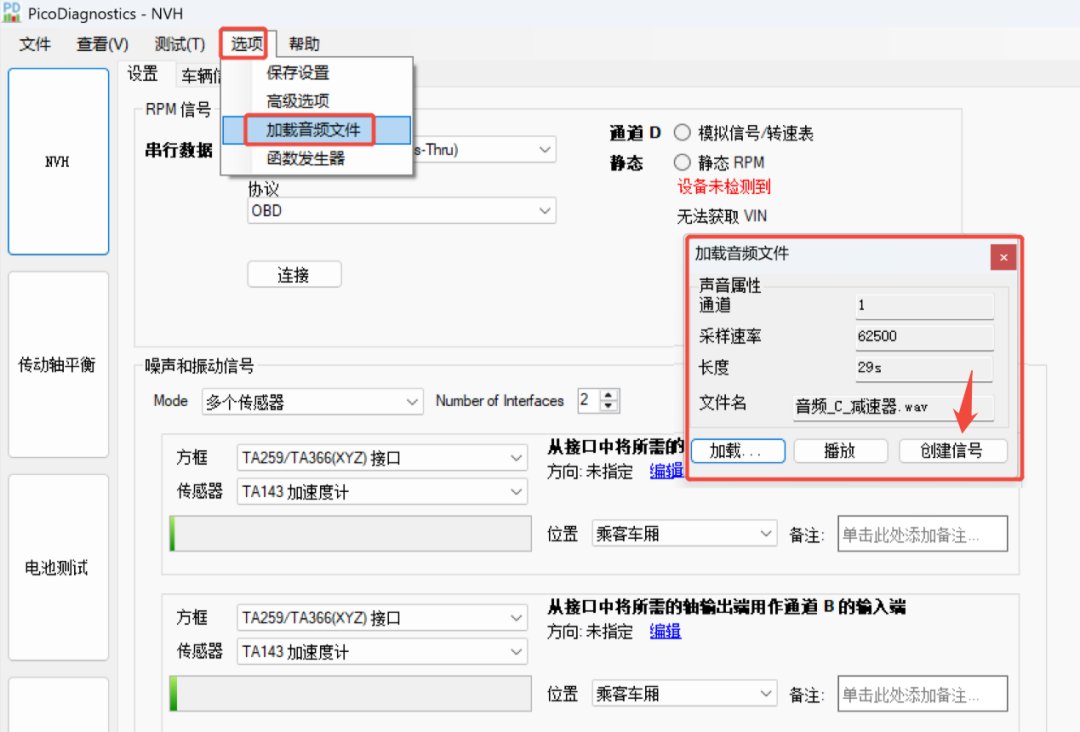1080x732 pixels.
Task: Click the 加载... button in audio dialog
Action: tap(738, 451)
